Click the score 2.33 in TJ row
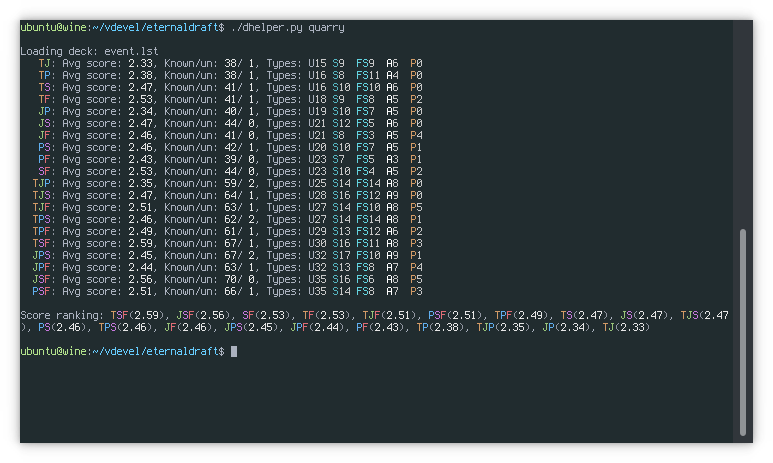 [x=140, y=64]
